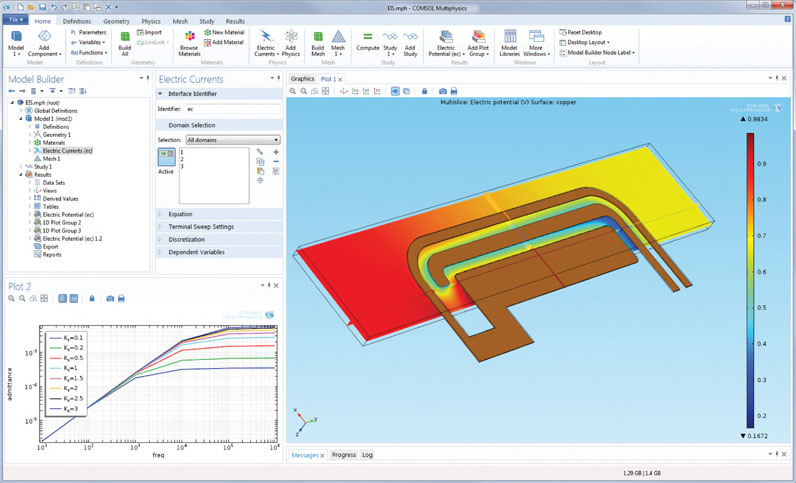Click go to default 3D view icon
This screenshot has width=796, height=483.
coord(344,91)
